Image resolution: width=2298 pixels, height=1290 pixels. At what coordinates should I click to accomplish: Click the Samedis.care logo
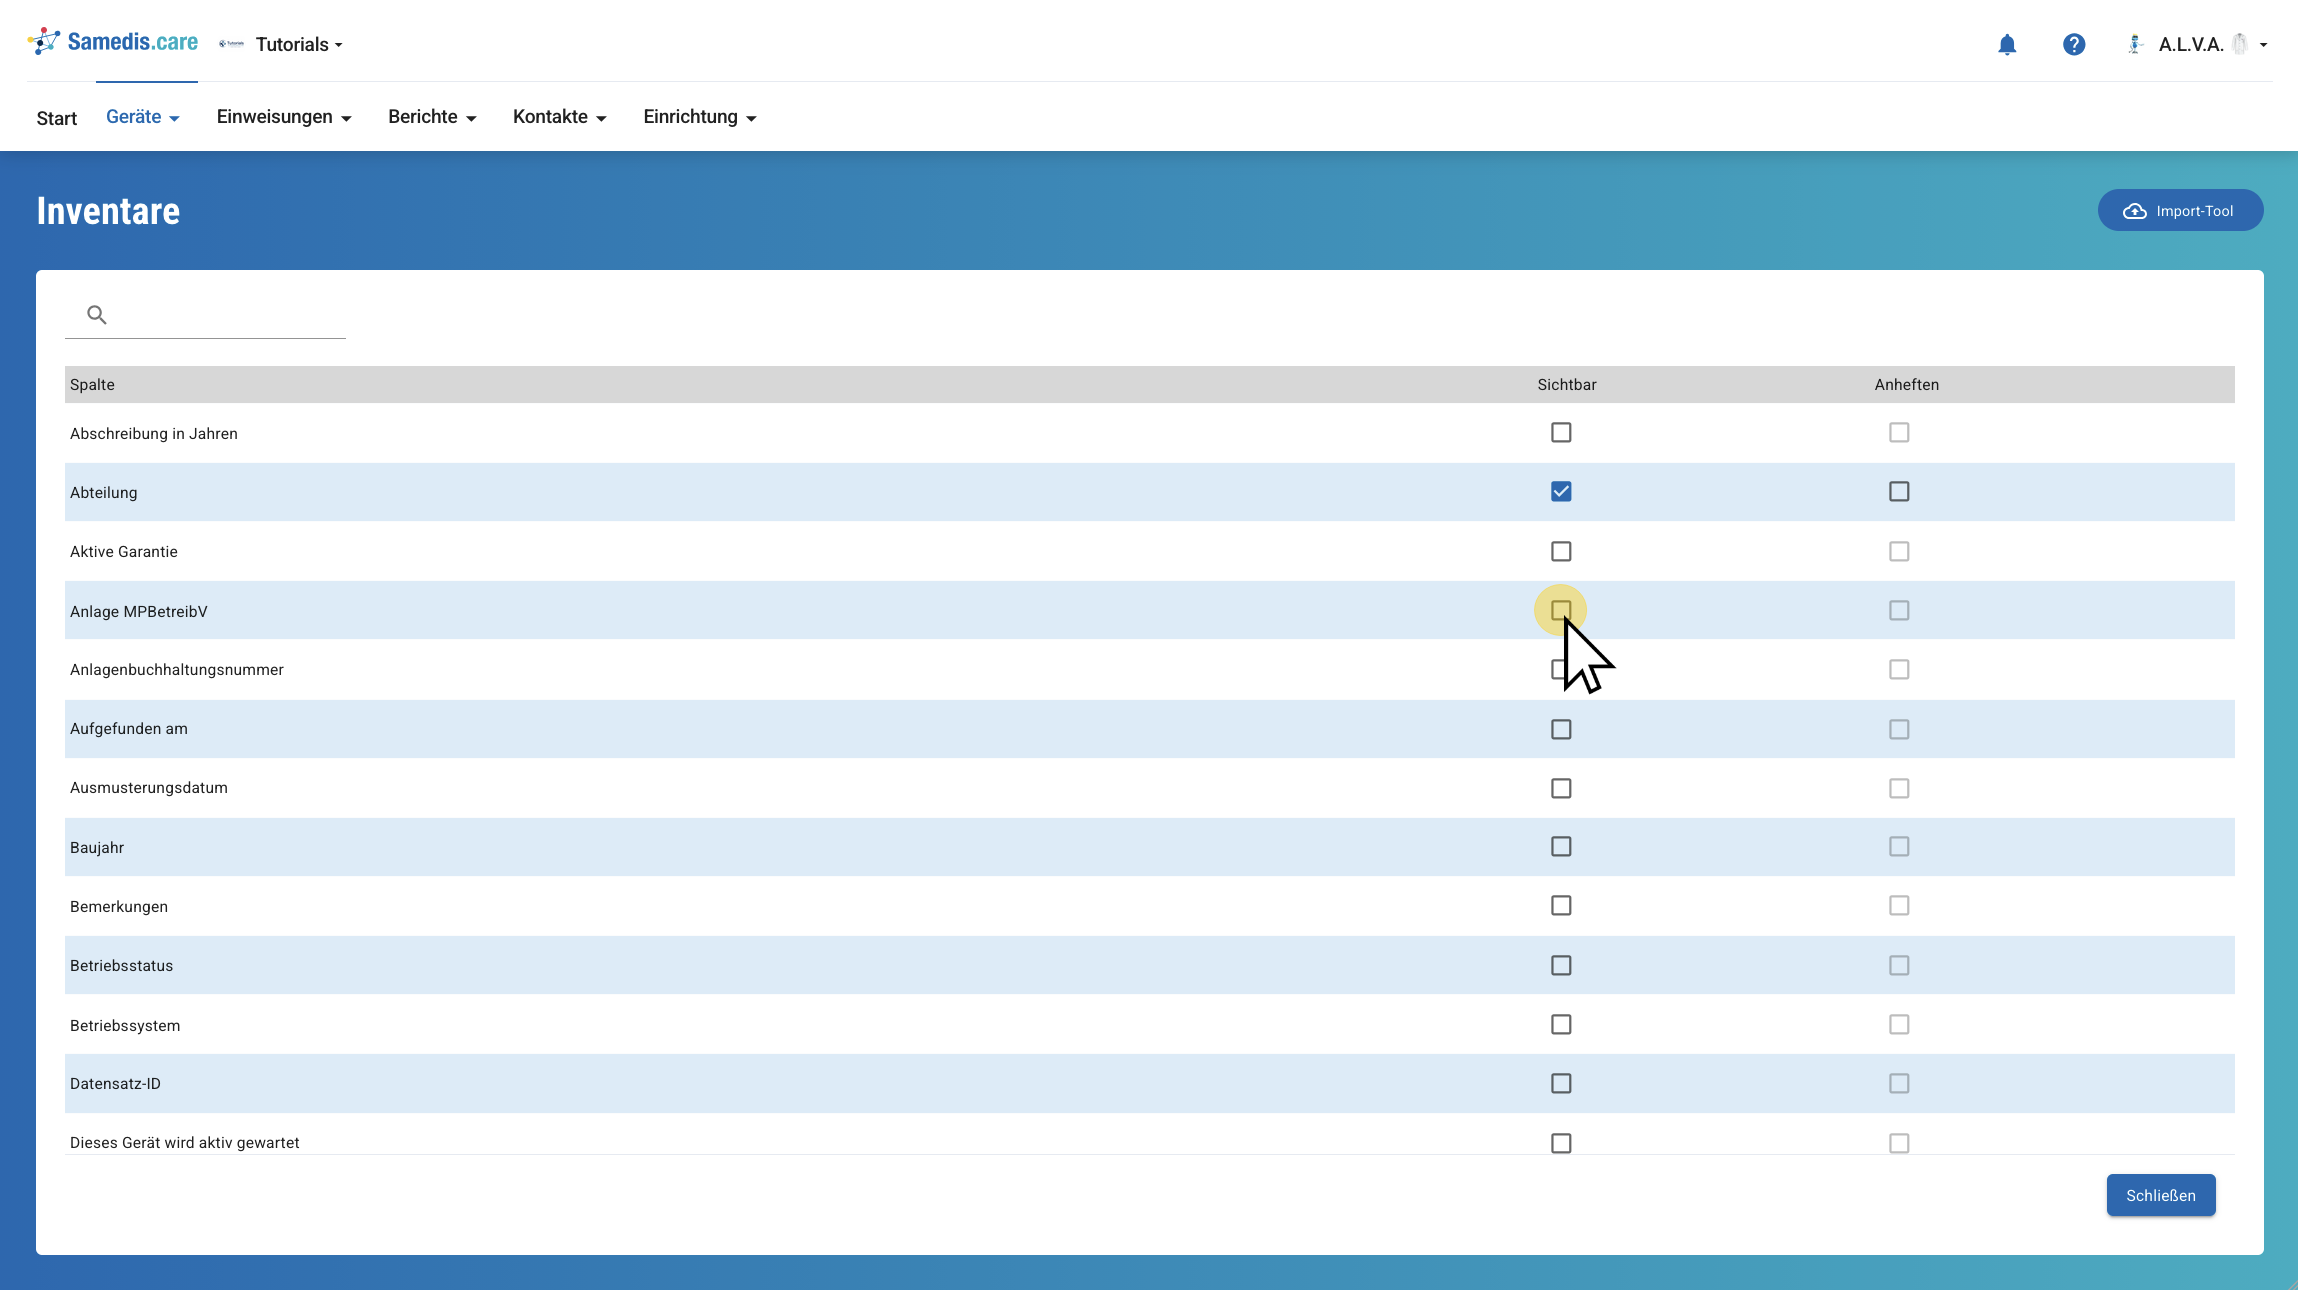point(113,42)
